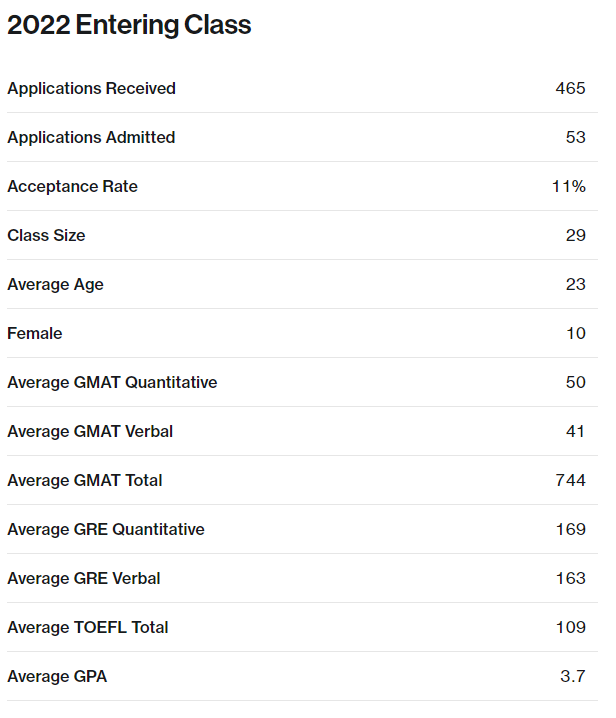Click the Female row label
Image resolution: width=616 pixels, height=718 pixels.
[x=34, y=333]
